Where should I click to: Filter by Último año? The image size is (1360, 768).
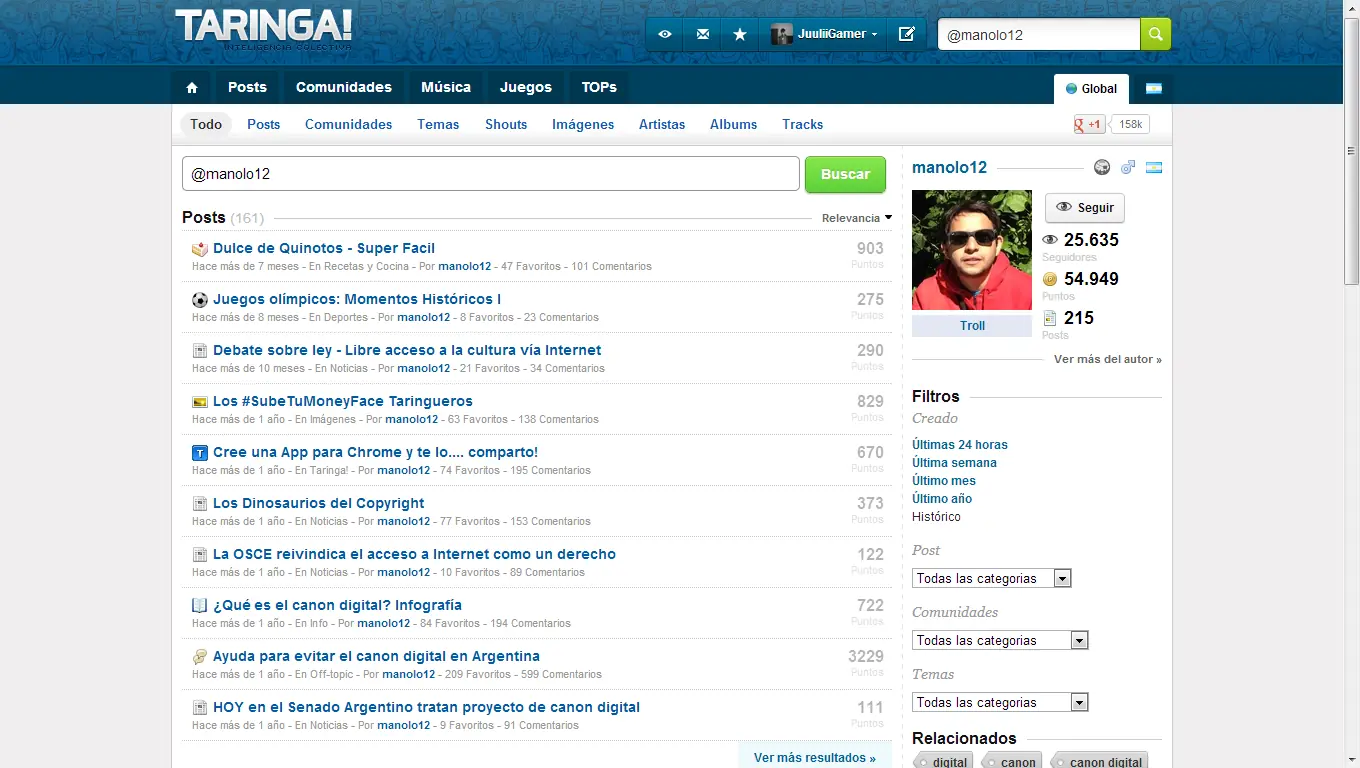pos(942,499)
